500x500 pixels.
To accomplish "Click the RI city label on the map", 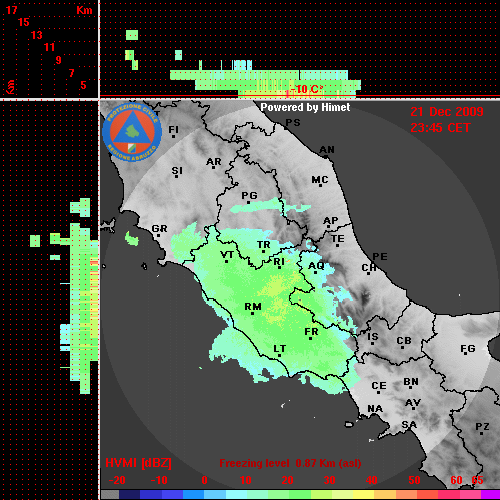I will (279, 262).
